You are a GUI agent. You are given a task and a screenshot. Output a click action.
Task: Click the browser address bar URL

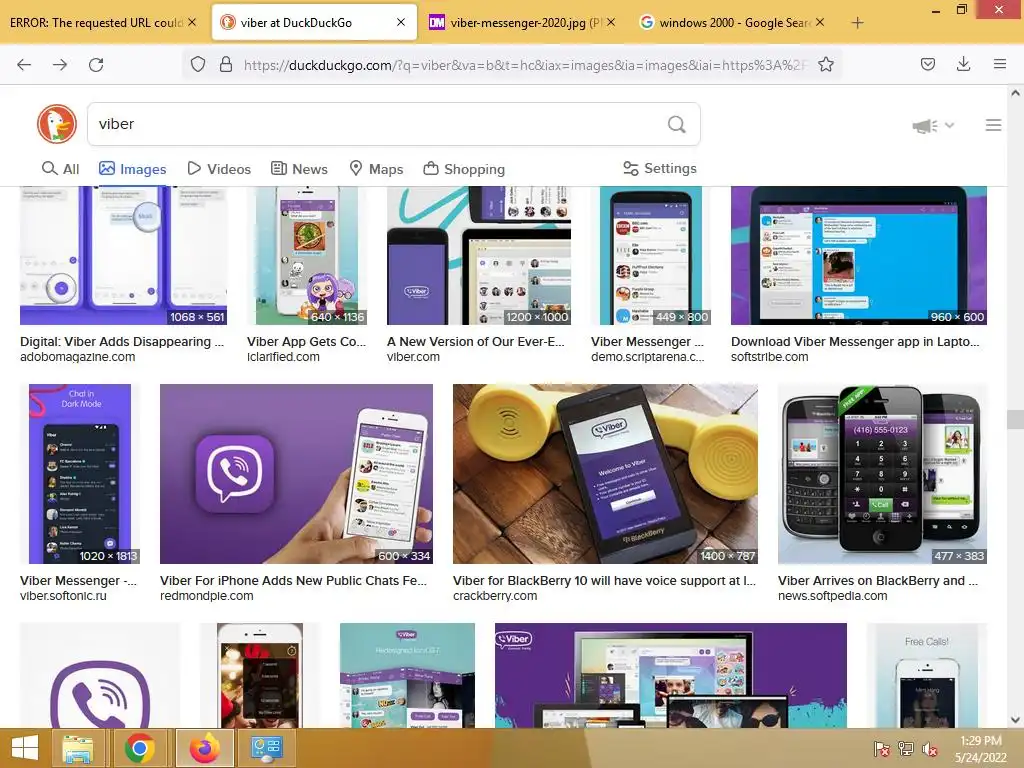525,65
